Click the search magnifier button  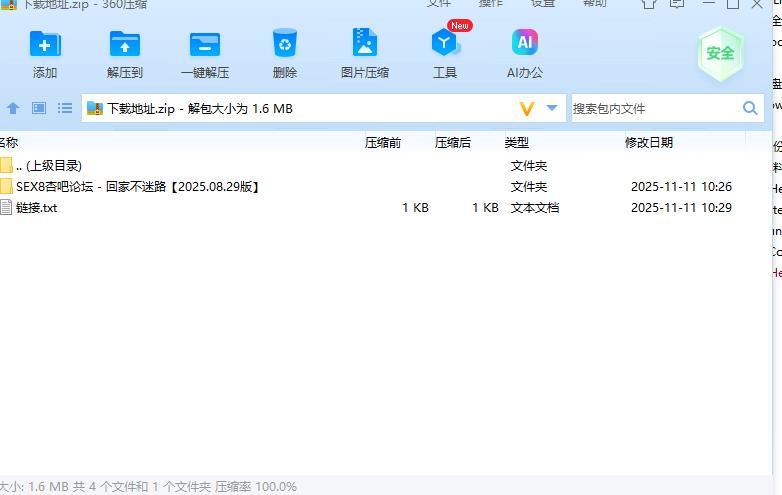750,108
